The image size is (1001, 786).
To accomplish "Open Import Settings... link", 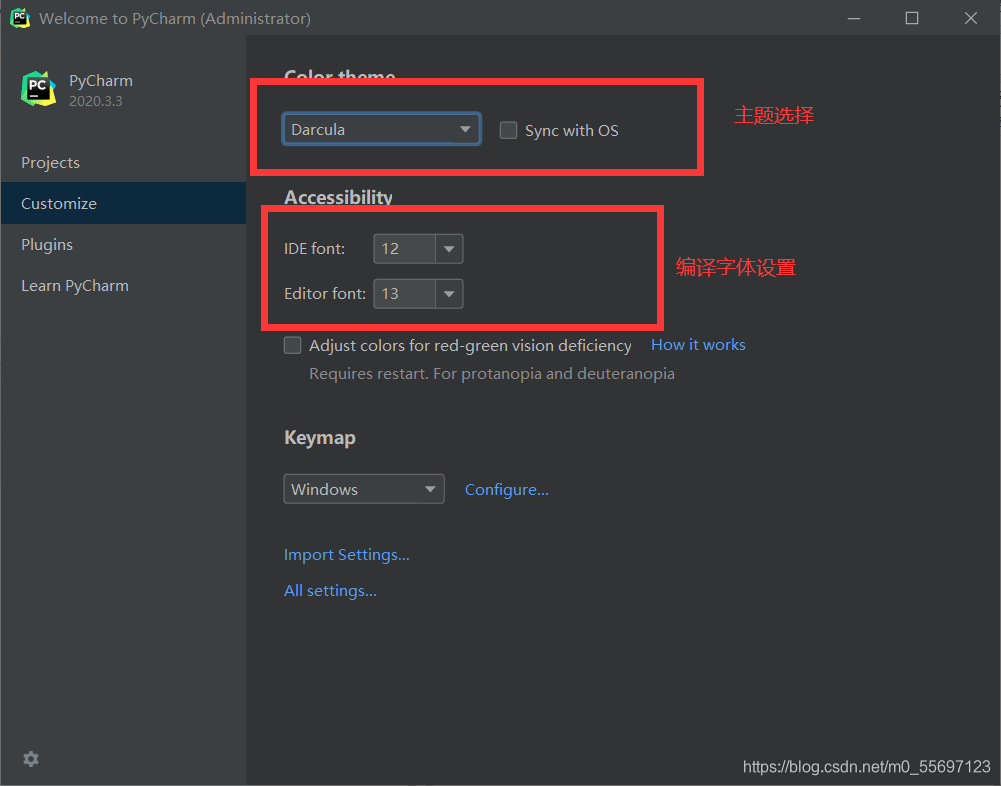I will (x=347, y=555).
